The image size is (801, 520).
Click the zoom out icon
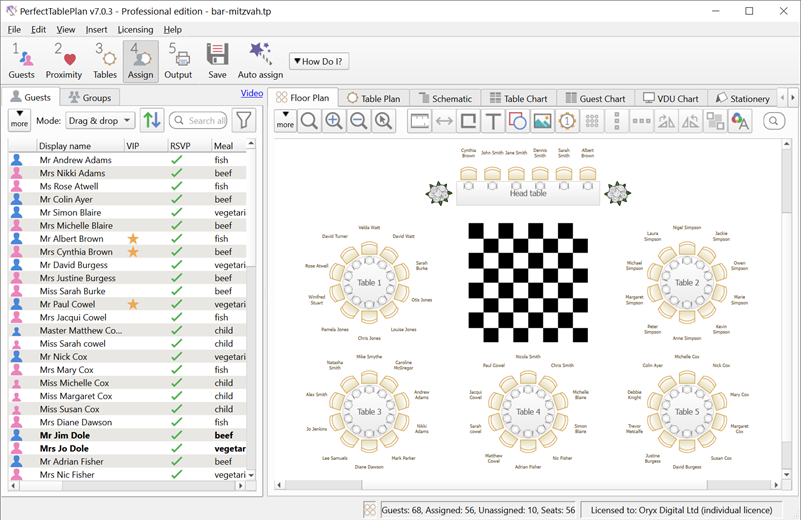[359, 121]
